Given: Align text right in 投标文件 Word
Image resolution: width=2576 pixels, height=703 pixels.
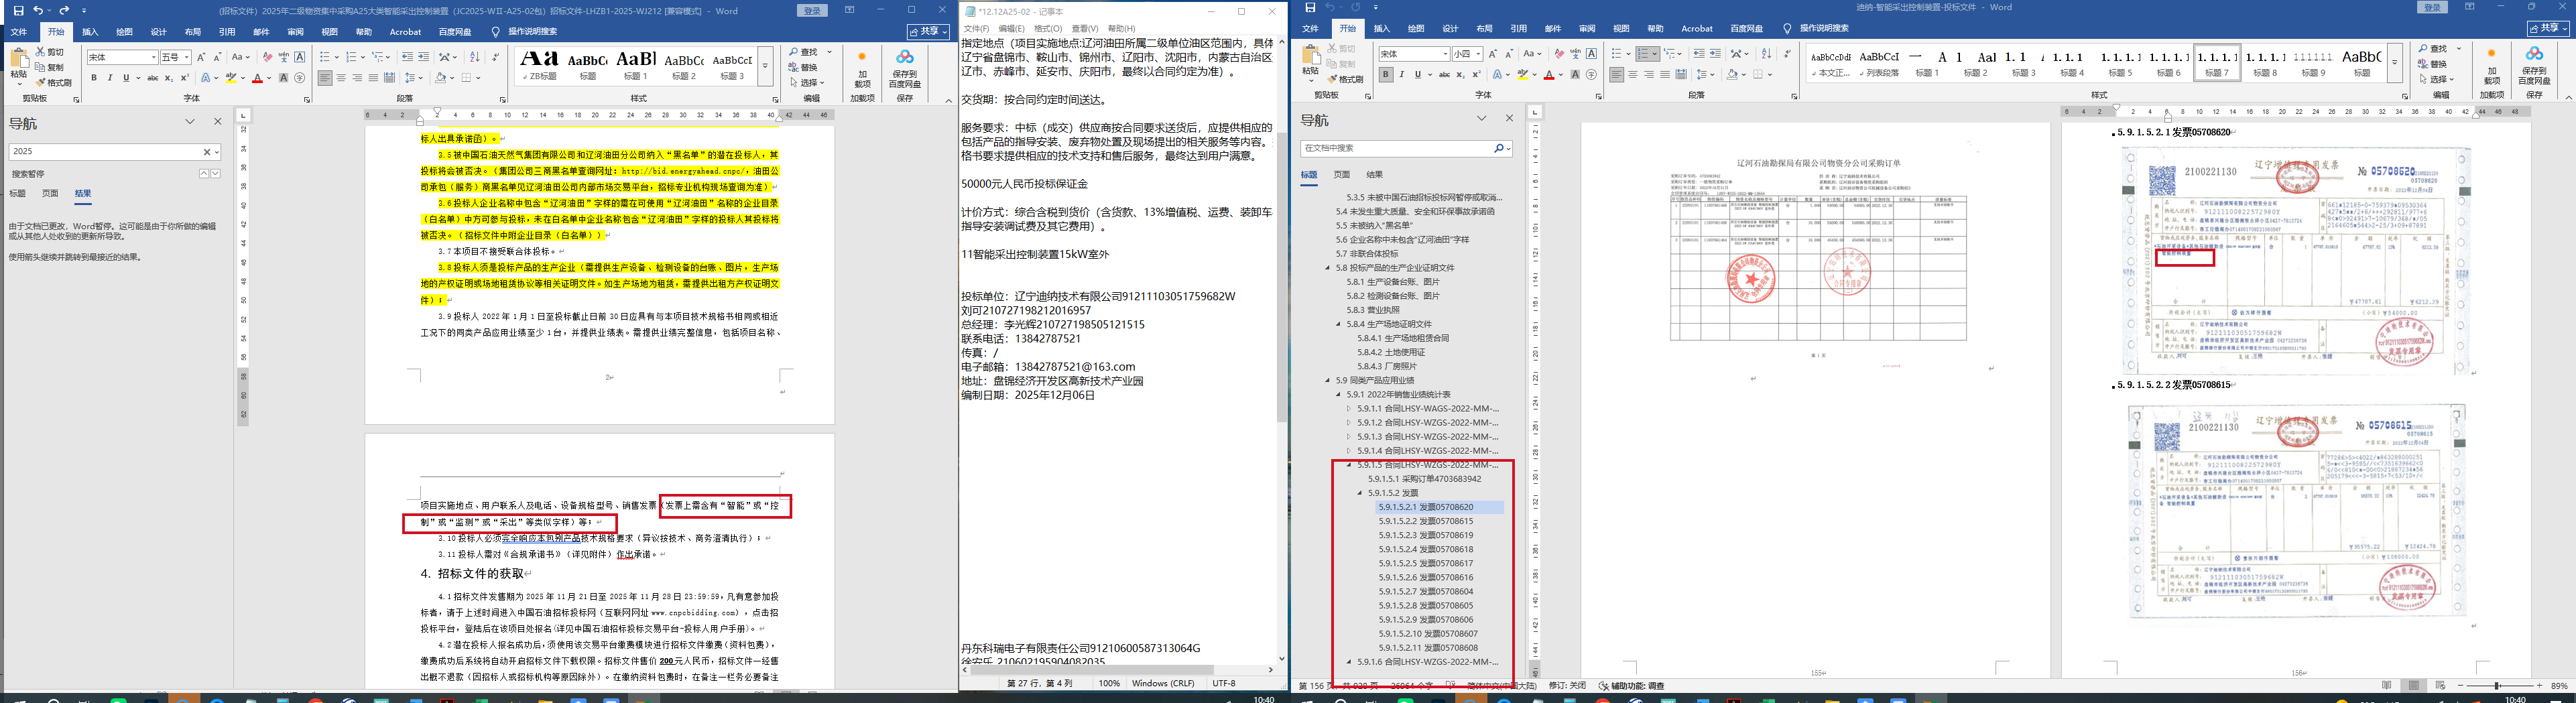Looking at the screenshot, I should point(1649,75).
